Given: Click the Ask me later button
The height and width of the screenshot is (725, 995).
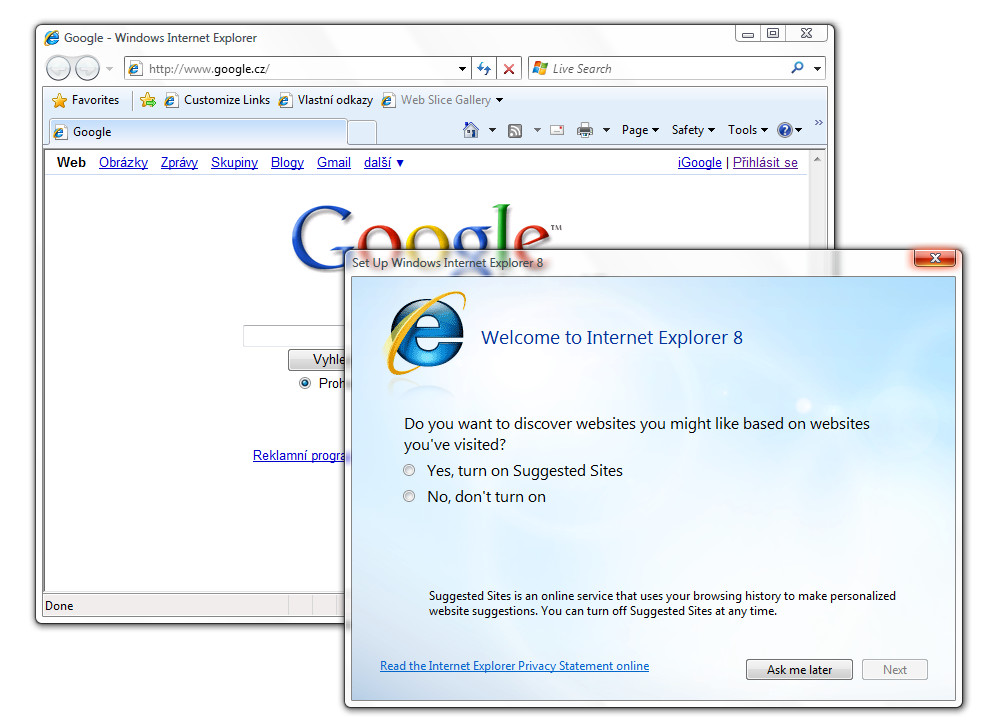Looking at the screenshot, I should [799, 670].
